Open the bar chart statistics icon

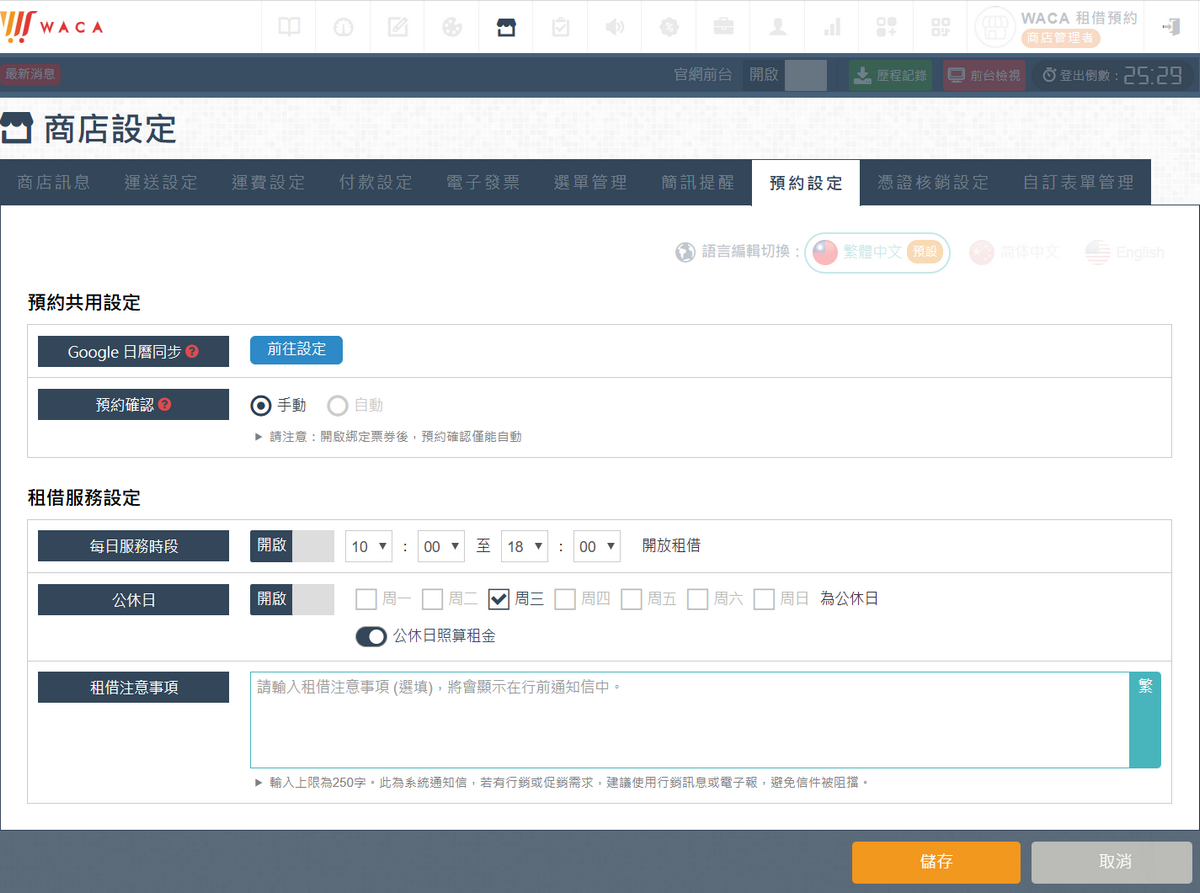coord(831,27)
